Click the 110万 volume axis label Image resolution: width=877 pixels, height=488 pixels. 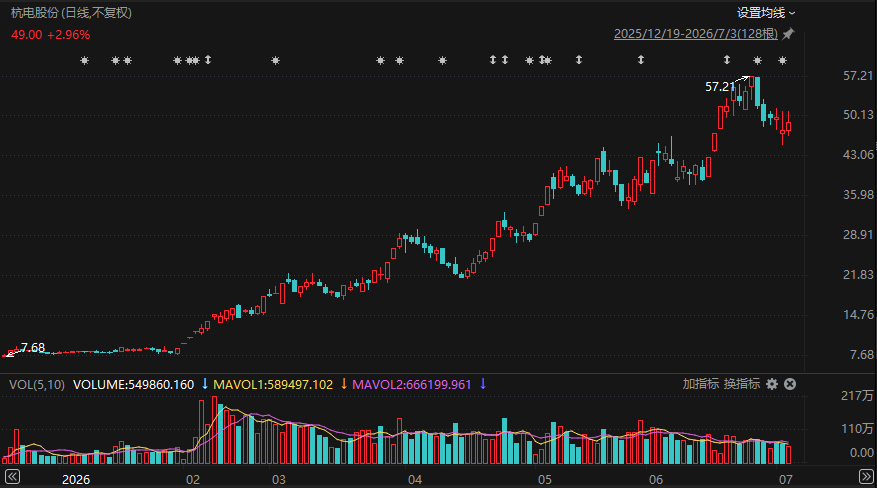[x=857, y=429]
